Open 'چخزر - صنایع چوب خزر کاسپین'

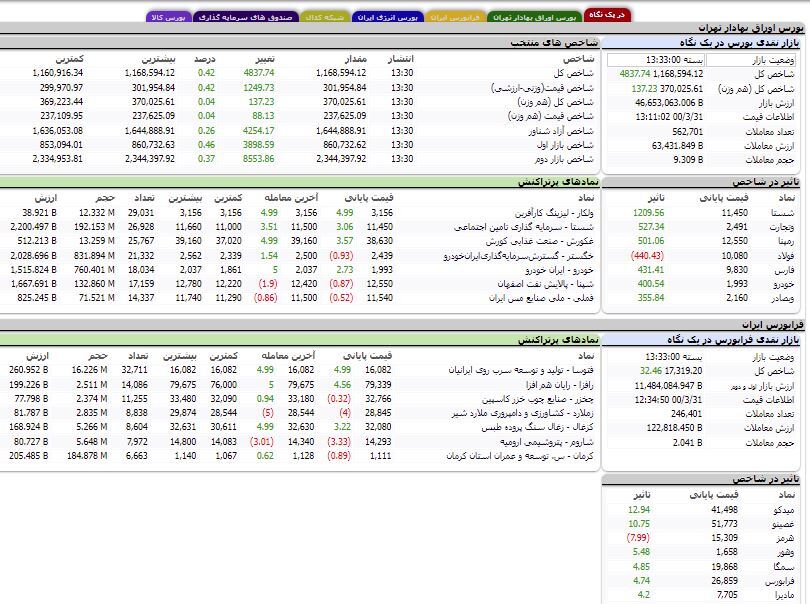538,399
